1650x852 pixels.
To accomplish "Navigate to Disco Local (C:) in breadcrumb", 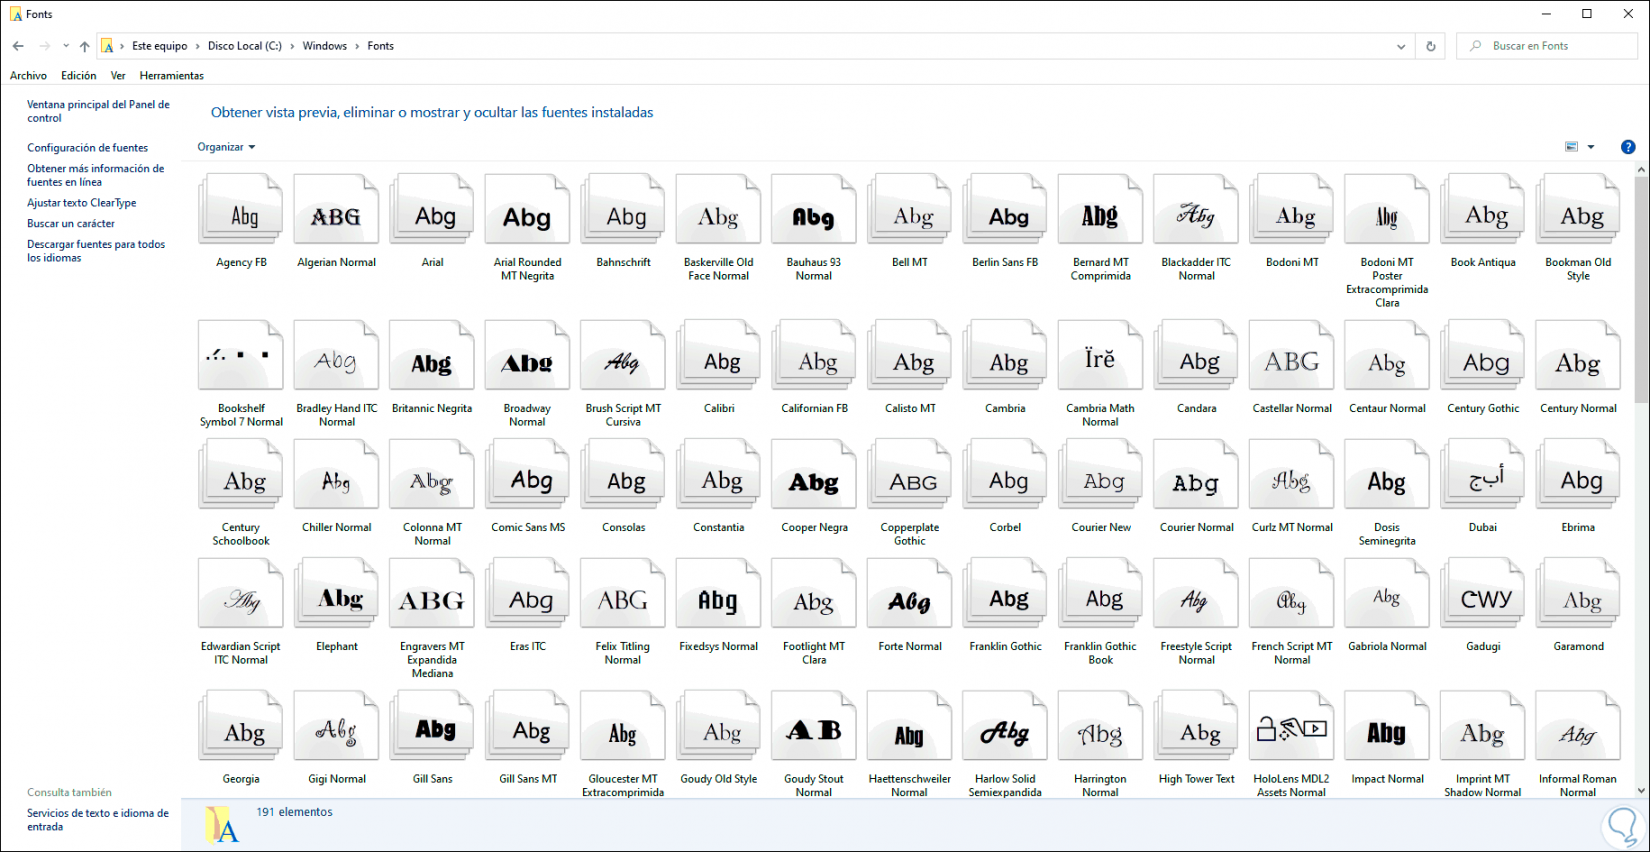I will [245, 46].
